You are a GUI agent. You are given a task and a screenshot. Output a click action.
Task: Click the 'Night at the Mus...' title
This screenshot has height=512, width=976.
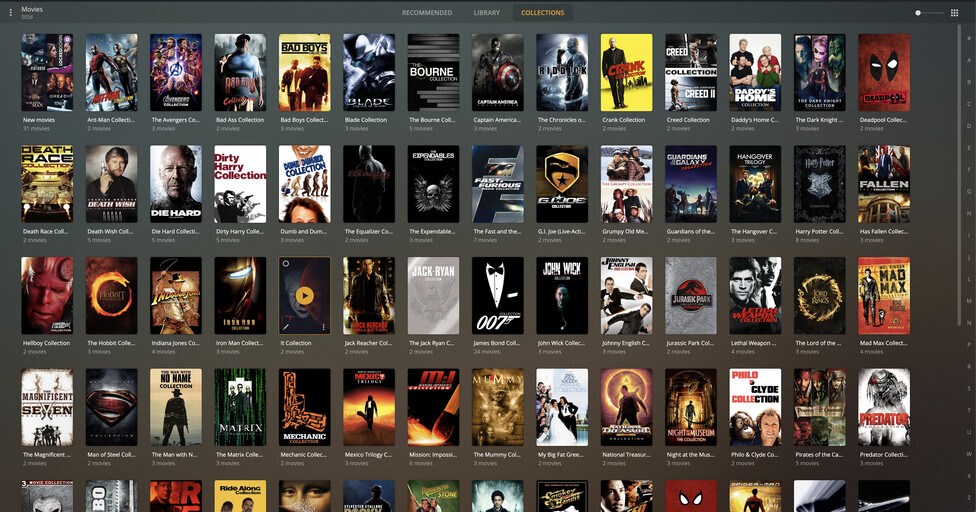(690, 455)
